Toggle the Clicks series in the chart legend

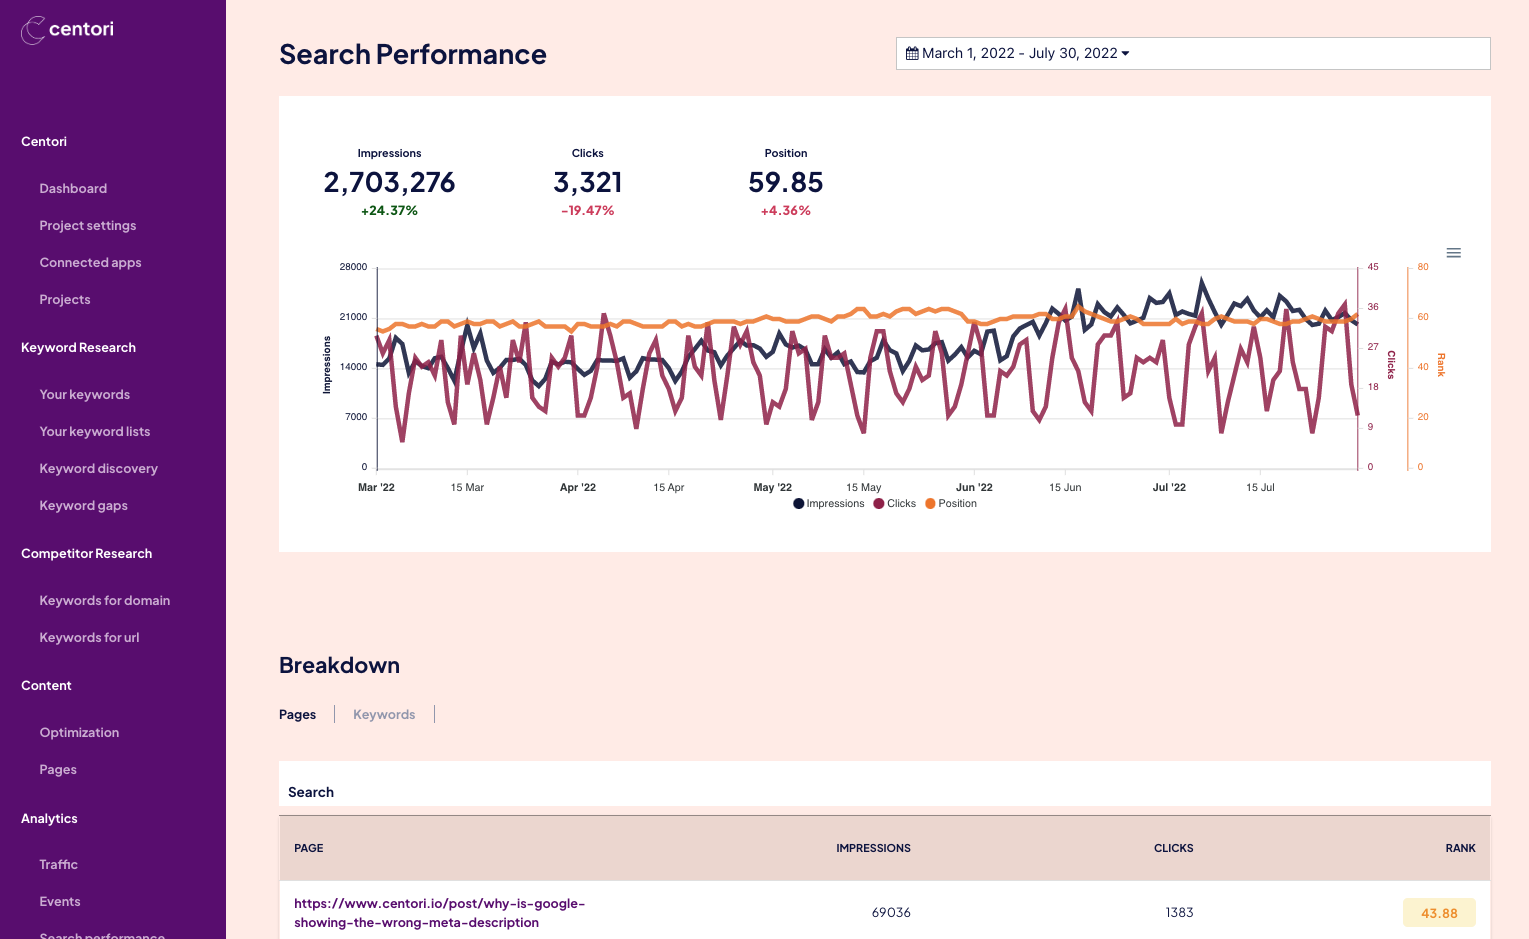pos(894,503)
